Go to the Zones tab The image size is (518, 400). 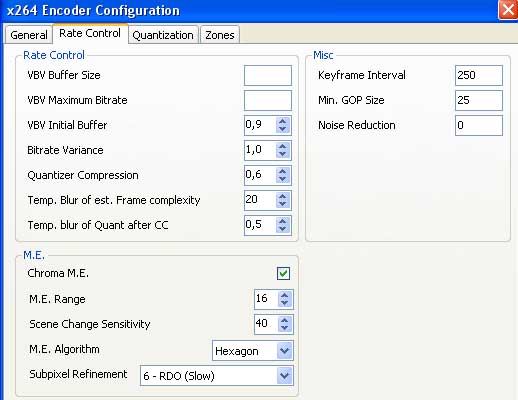point(220,35)
